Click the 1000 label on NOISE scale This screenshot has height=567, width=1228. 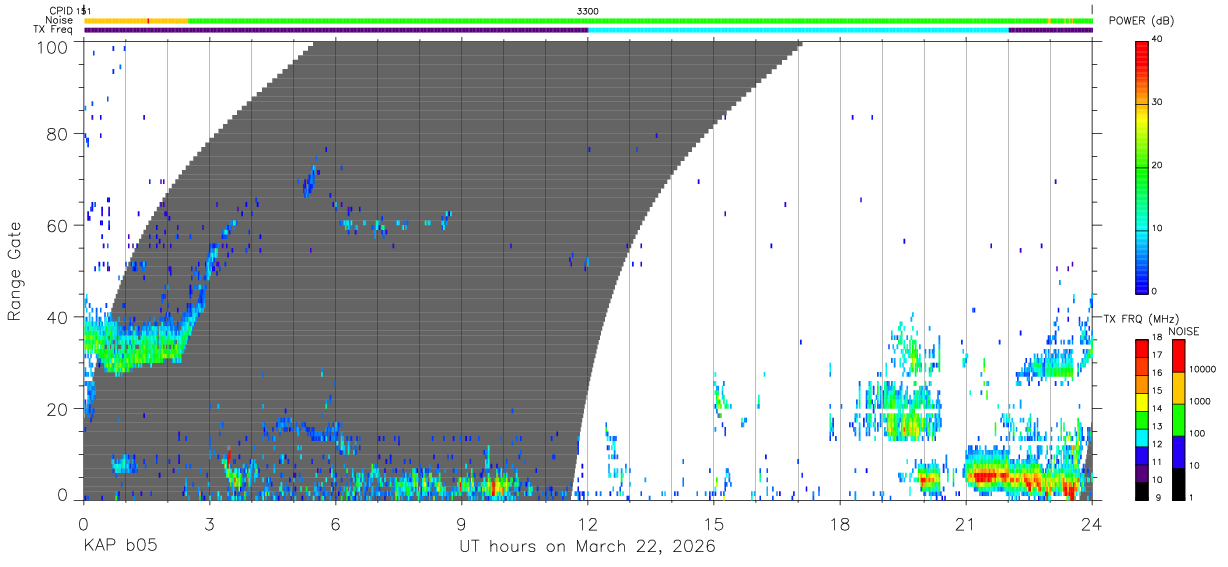click(1201, 400)
